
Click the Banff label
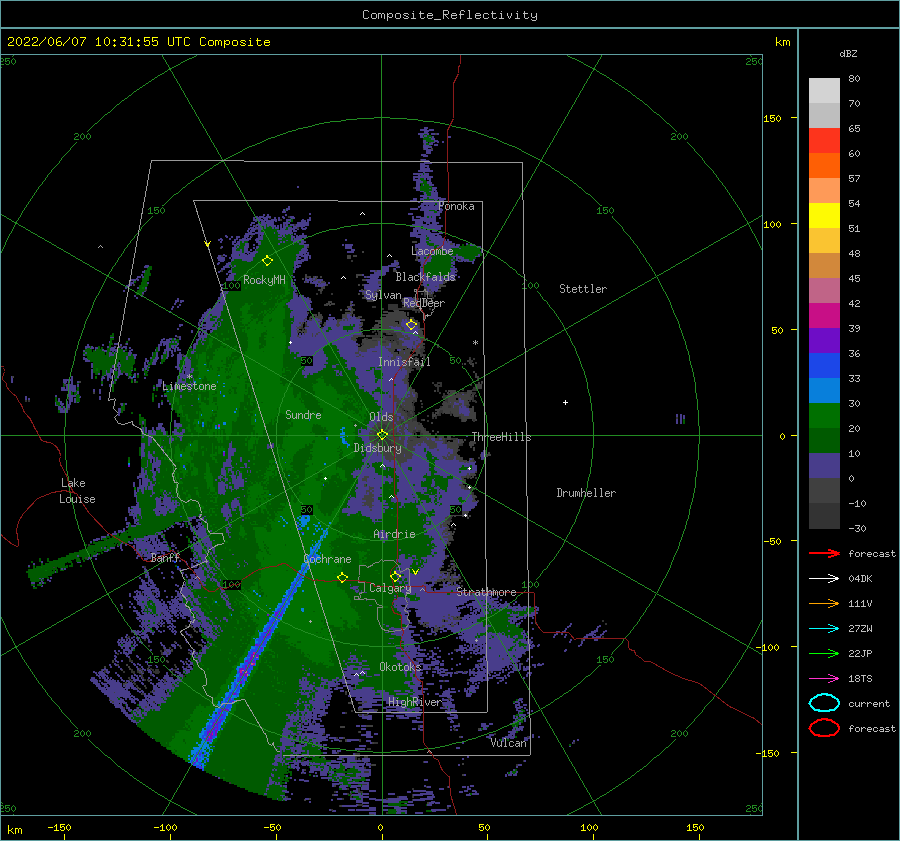pyautogui.click(x=165, y=557)
